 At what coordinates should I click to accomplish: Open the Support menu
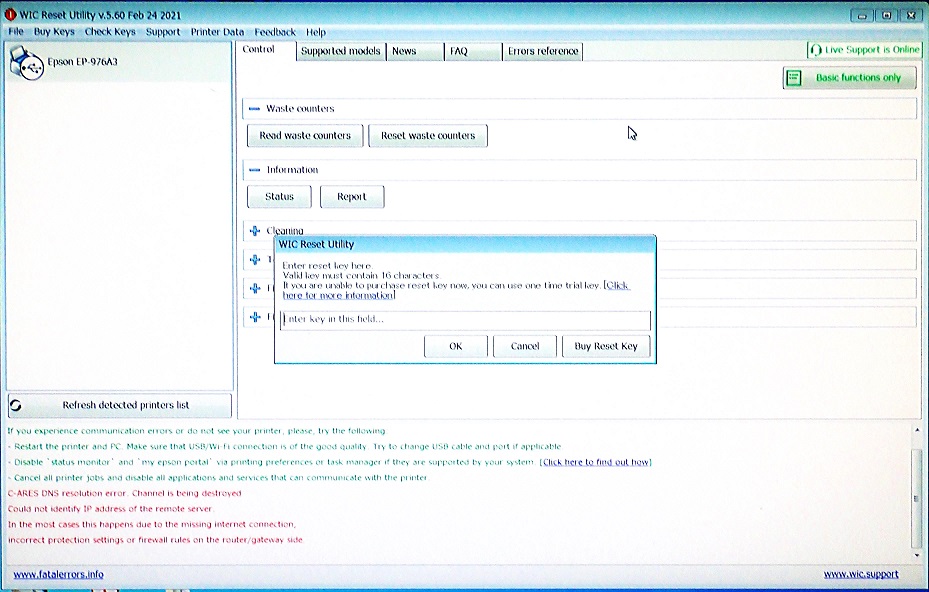click(163, 32)
